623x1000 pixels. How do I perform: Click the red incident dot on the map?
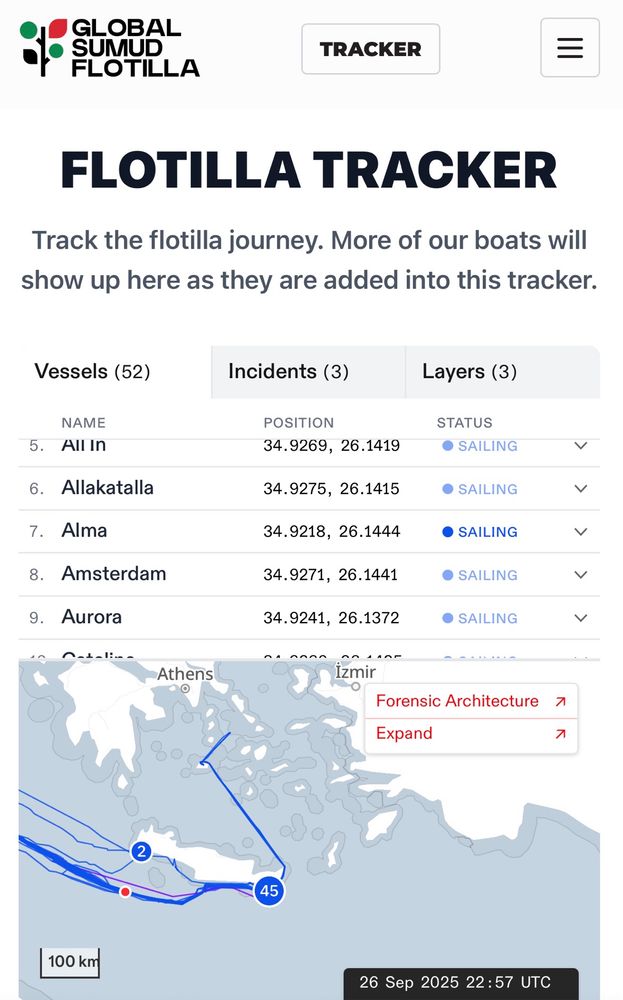click(x=124, y=891)
